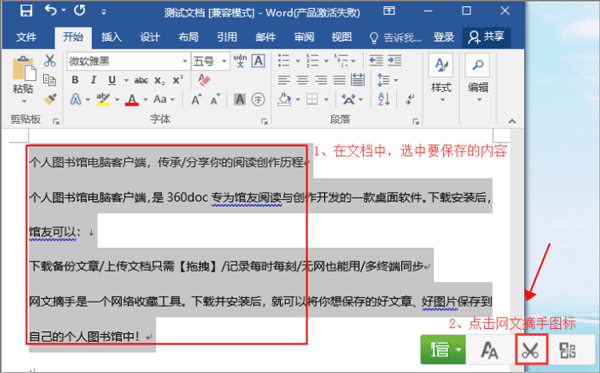The height and width of the screenshot is (373, 600).
Task: Click the 共享 share button
Action: pos(486,37)
